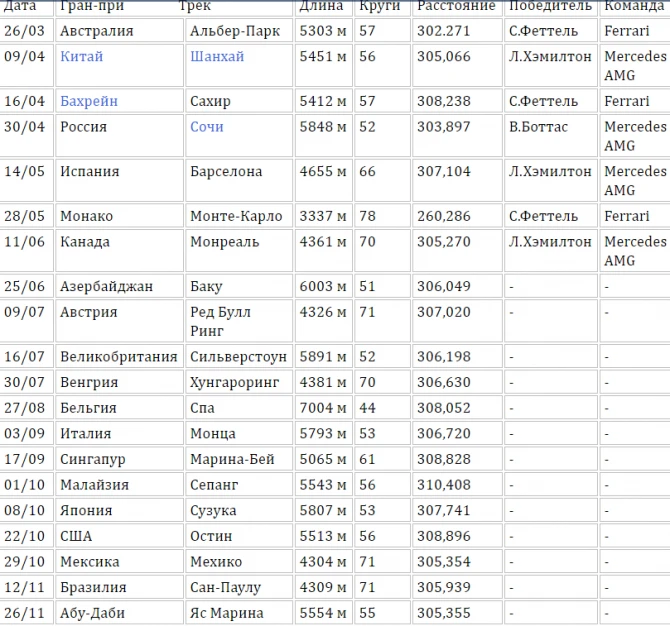Select the 4655 м length value
Screen dimensions: 670x626
323,171
